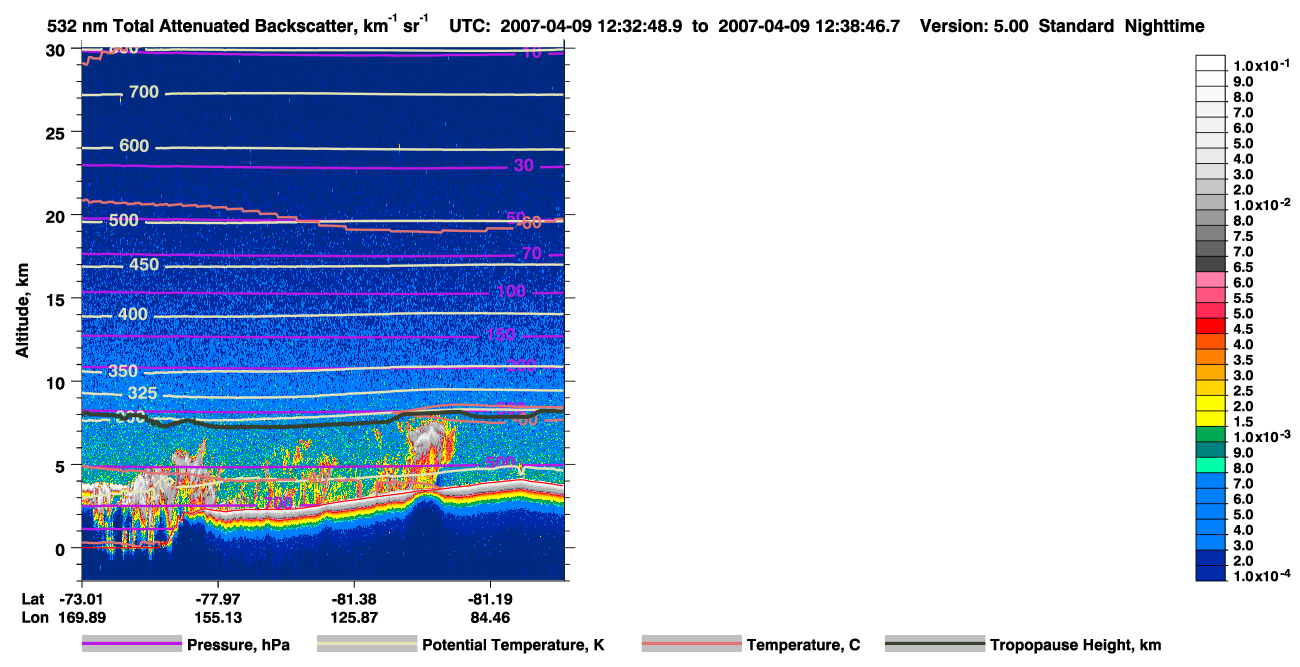Click the green 1.0x10-3 colorbar swatch
Viewport: 1300px width, 667px height.
coord(1210,434)
